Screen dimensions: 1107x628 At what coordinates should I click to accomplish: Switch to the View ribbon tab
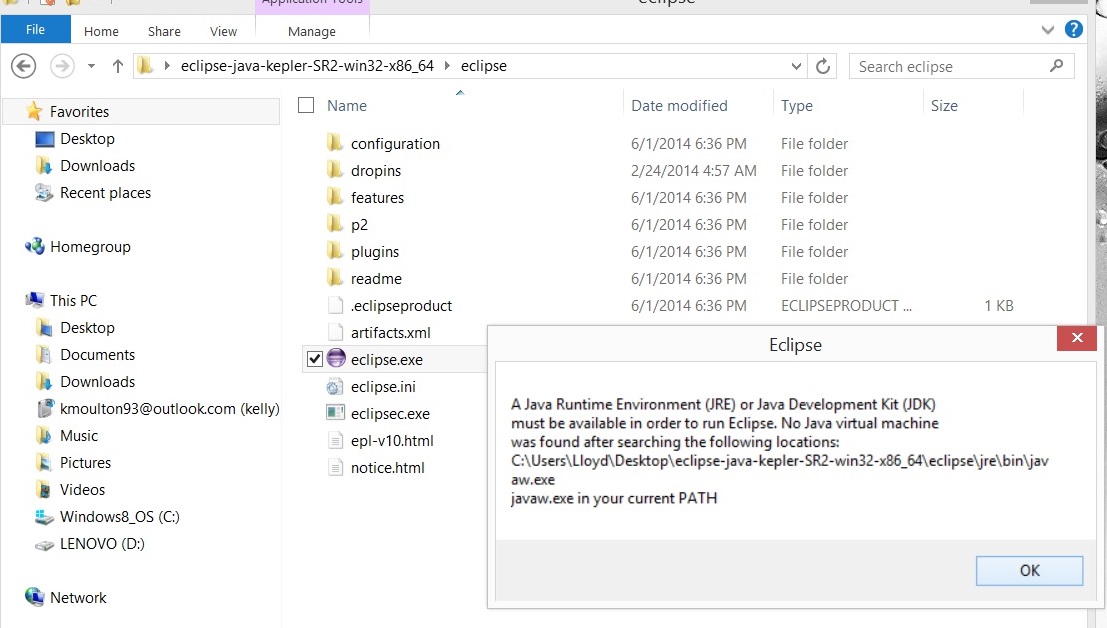pos(223,31)
